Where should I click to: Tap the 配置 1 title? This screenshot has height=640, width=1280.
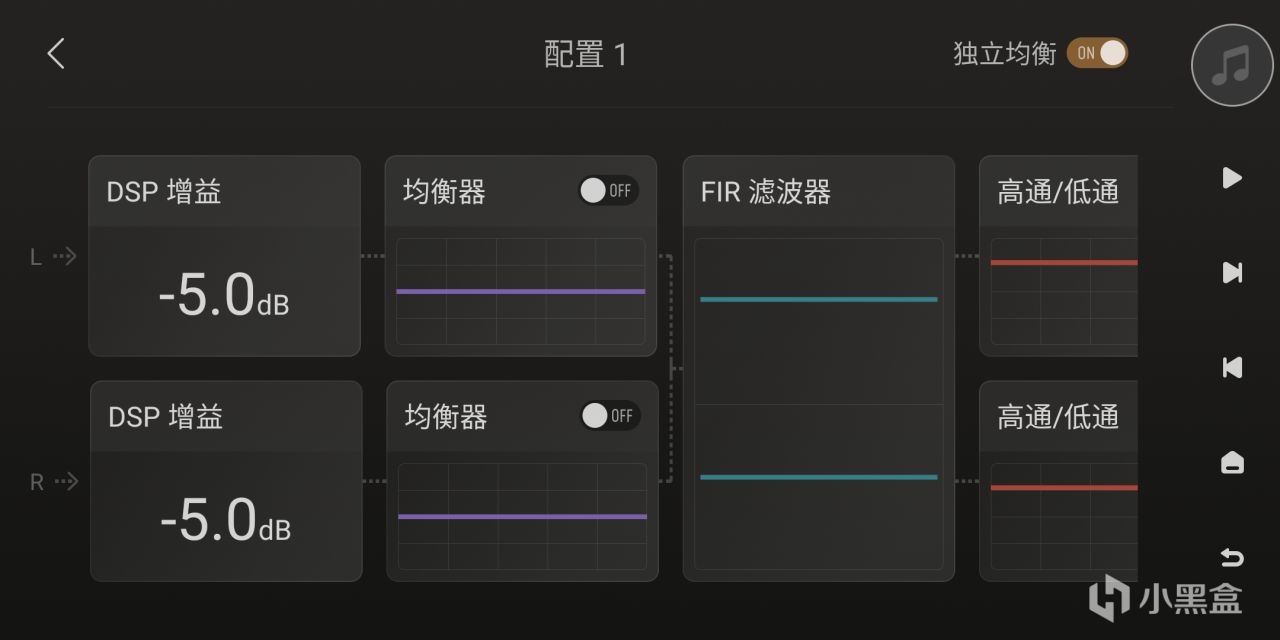tap(586, 54)
